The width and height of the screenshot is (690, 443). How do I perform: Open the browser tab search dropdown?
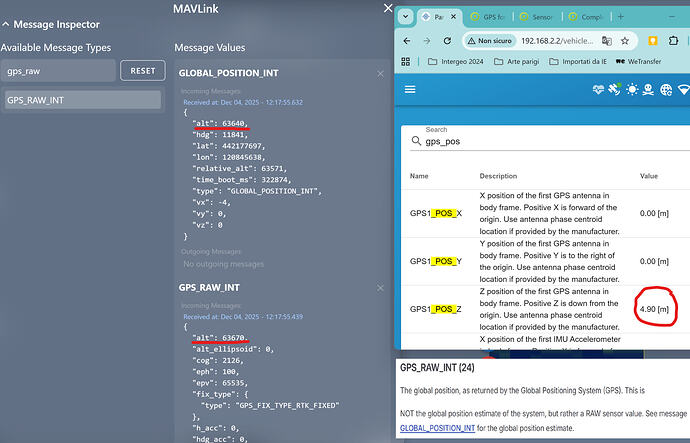tap(405, 17)
